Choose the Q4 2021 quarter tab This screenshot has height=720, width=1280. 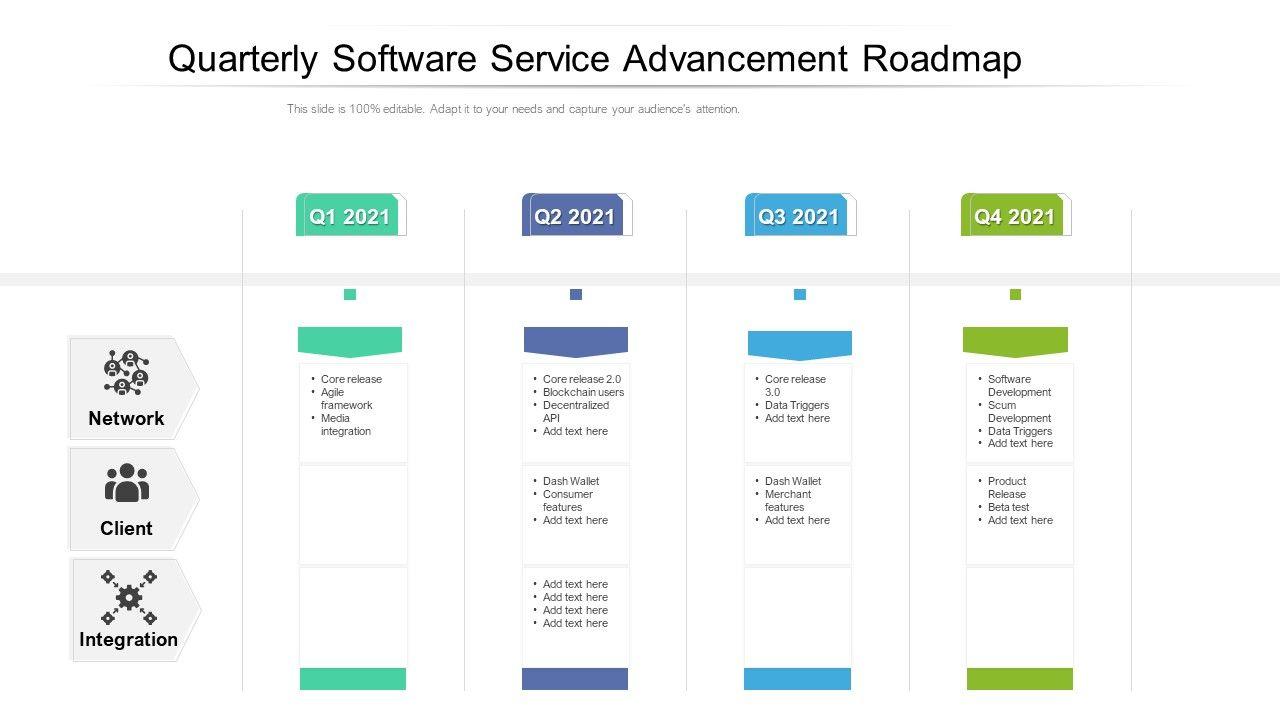coord(1016,215)
